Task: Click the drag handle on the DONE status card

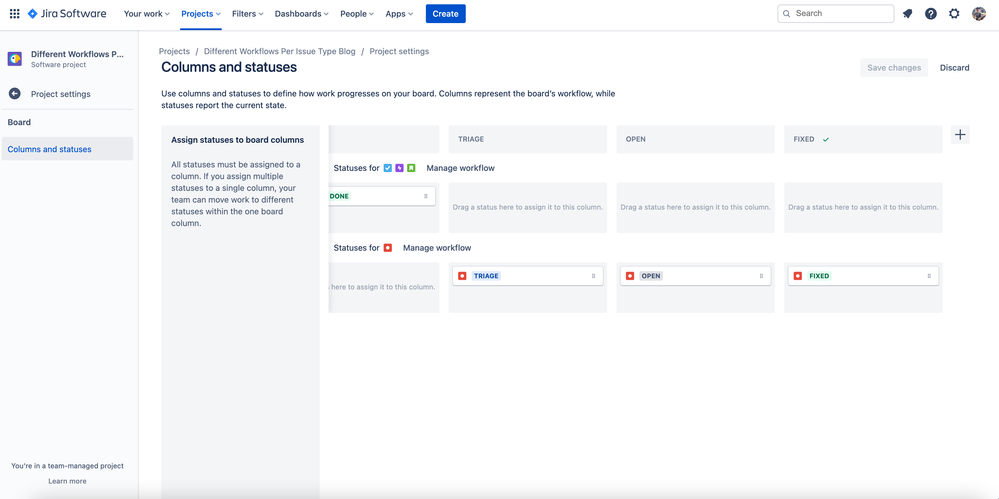Action: (426, 196)
